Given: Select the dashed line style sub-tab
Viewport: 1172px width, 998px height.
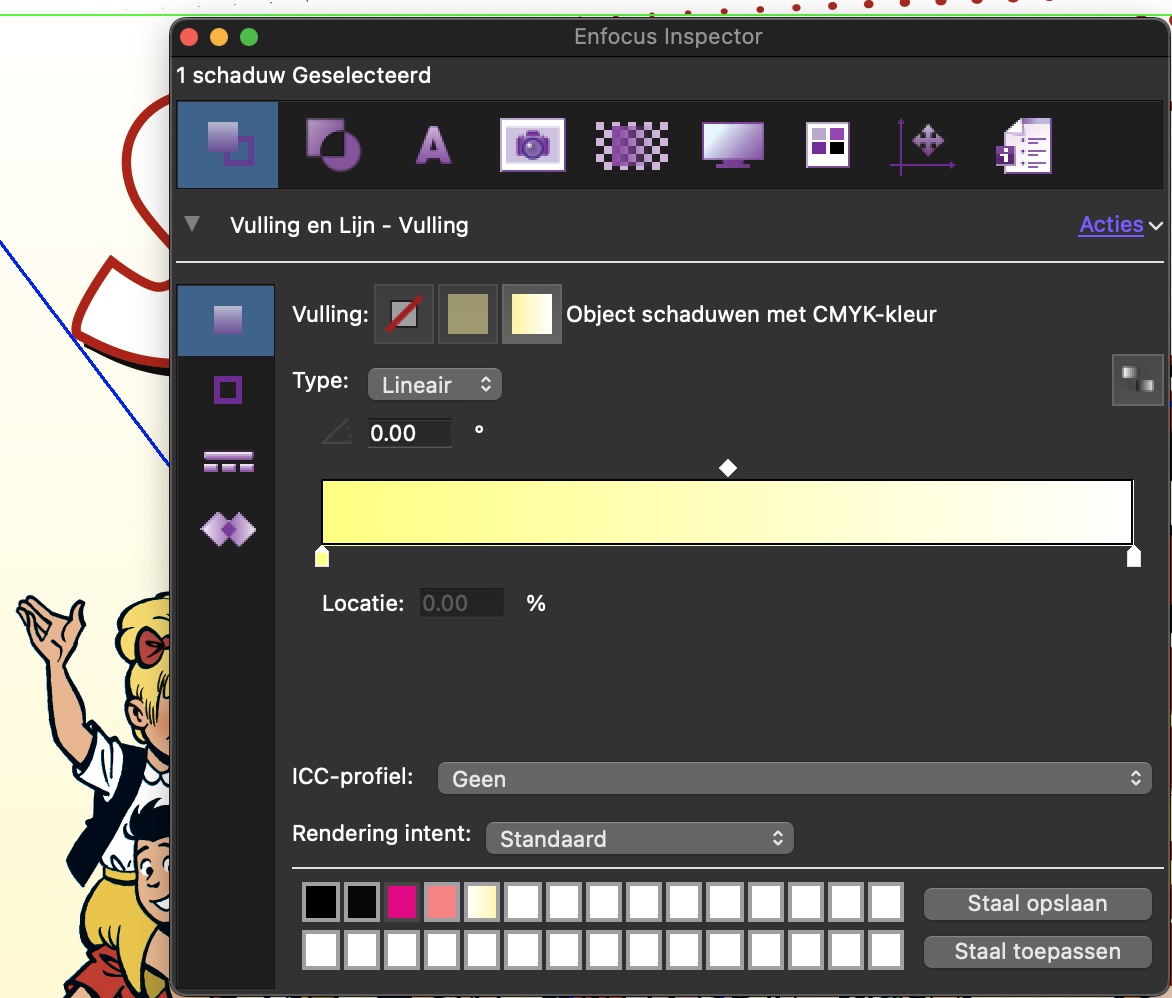Looking at the screenshot, I should pyautogui.click(x=229, y=461).
